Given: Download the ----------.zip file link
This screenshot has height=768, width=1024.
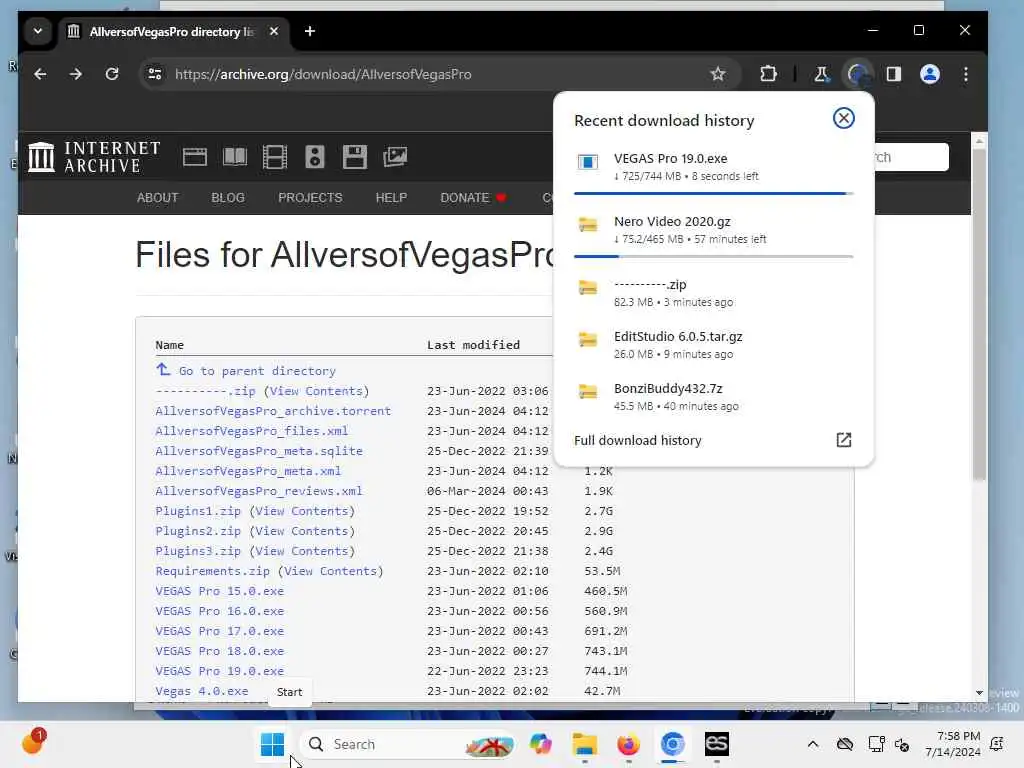Looking at the screenshot, I should tap(205, 391).
